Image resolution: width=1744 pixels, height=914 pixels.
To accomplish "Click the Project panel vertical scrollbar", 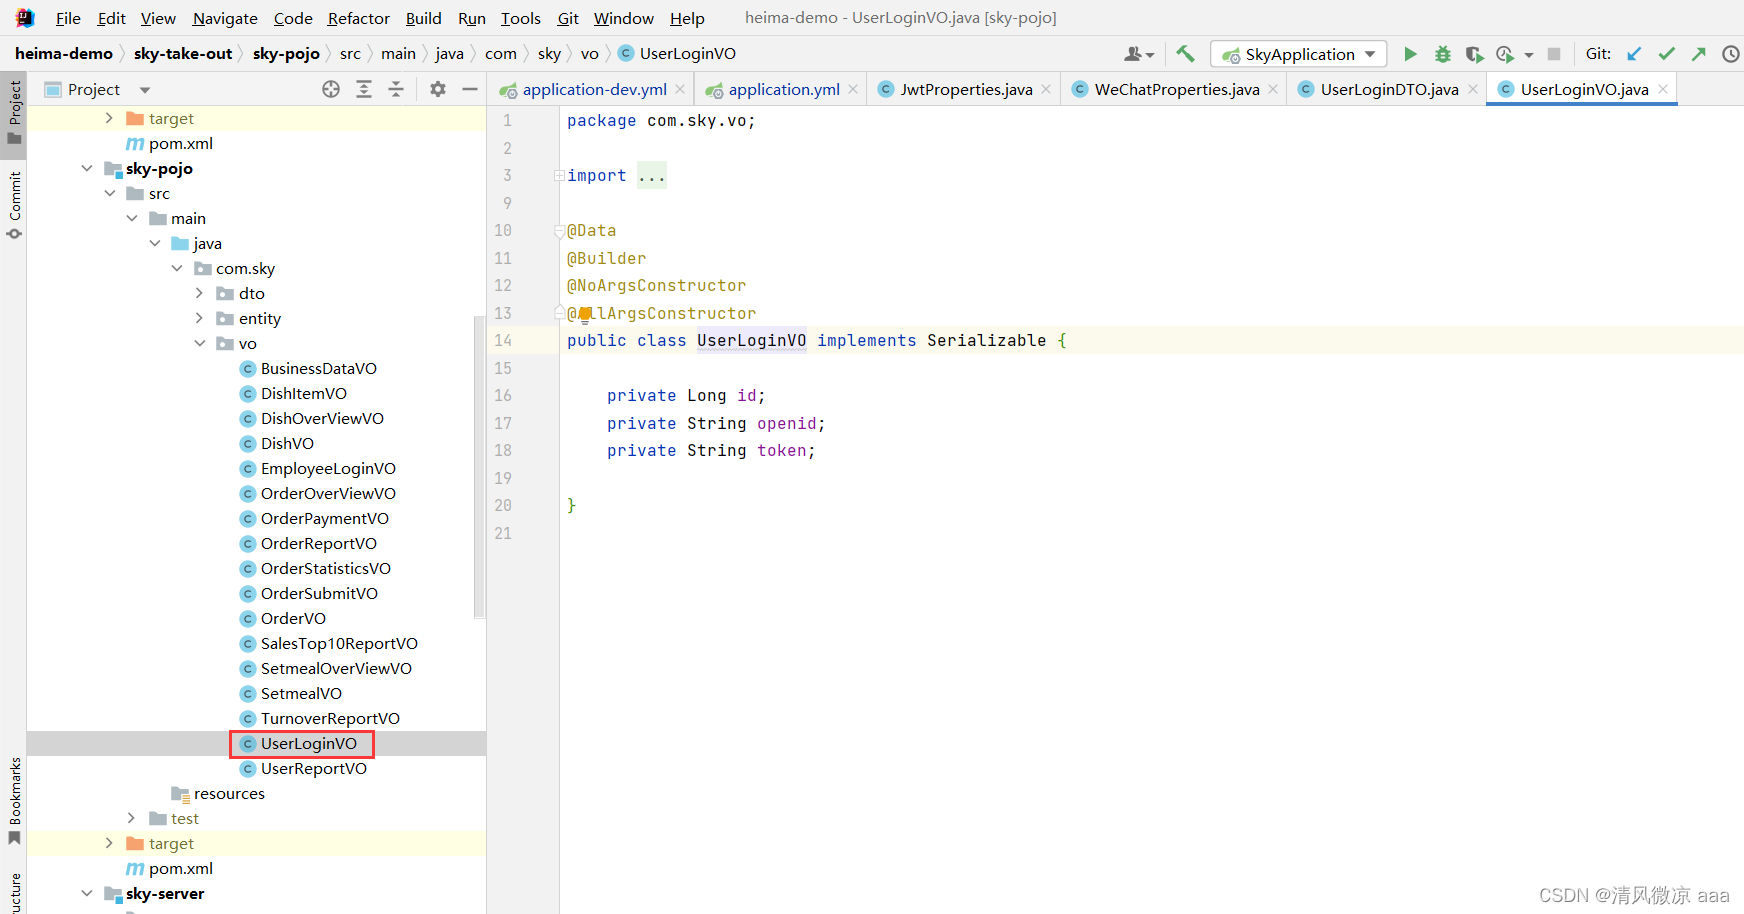I will pos(479,466).
